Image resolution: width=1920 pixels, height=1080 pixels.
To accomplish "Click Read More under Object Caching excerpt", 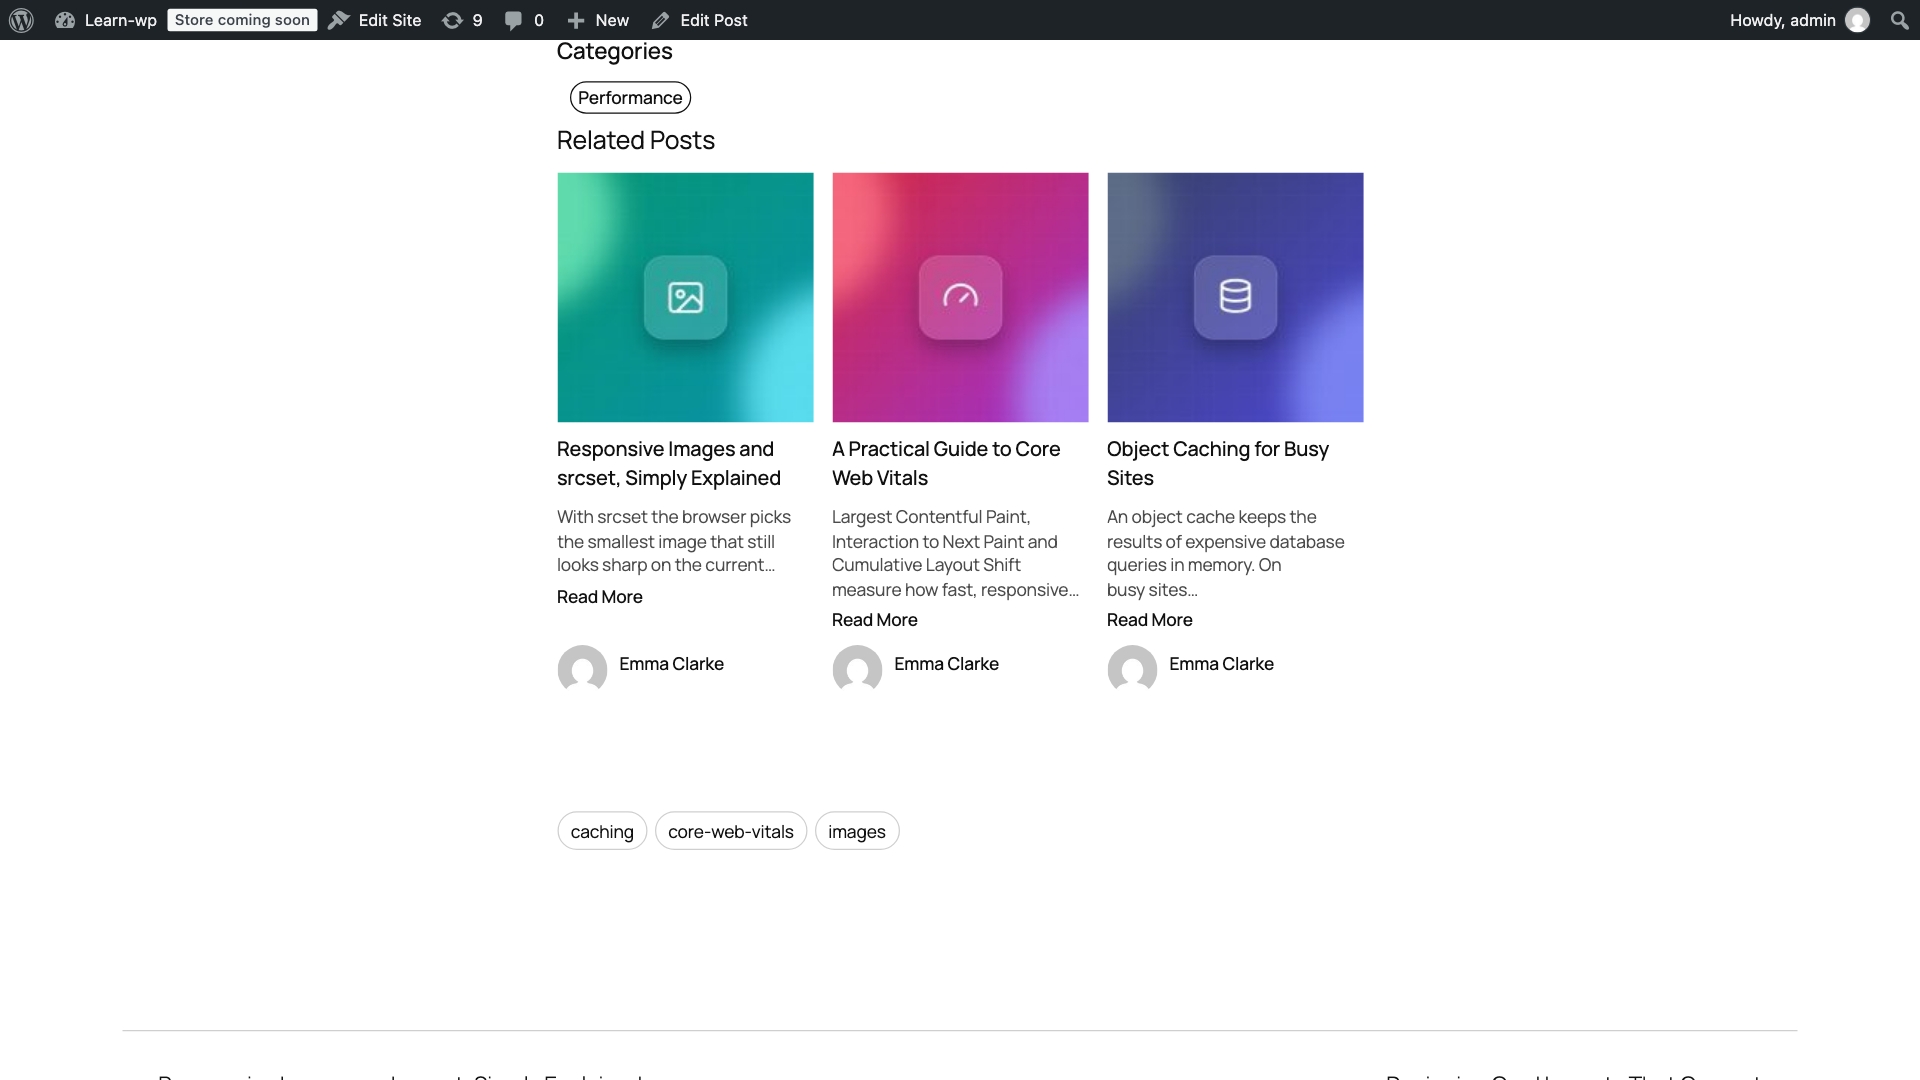I will (x=1149, y=619).
